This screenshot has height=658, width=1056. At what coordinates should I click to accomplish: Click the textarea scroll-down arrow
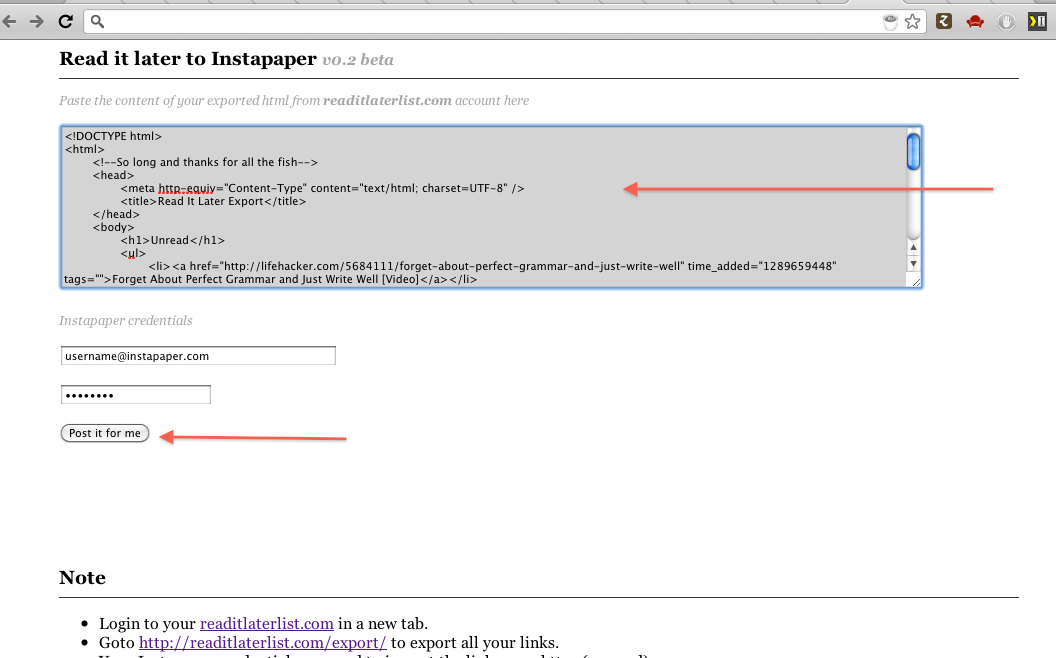pyautogui.click(x=913, y=263)
